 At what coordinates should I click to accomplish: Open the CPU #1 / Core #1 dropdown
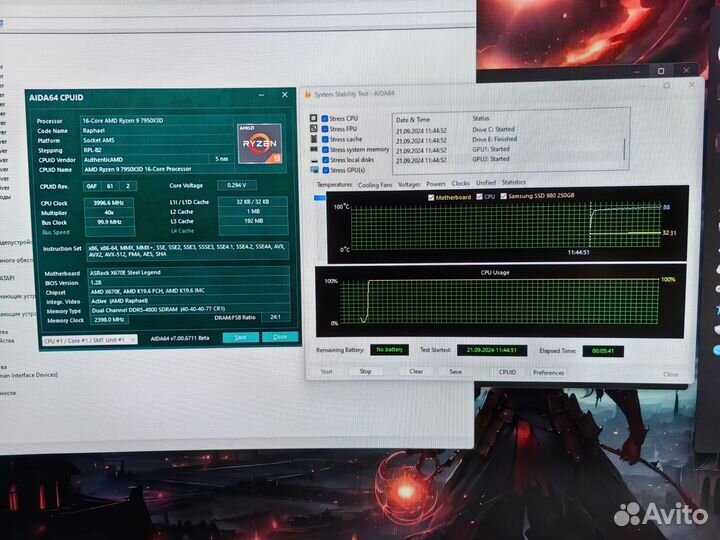[x=90, y=340]
